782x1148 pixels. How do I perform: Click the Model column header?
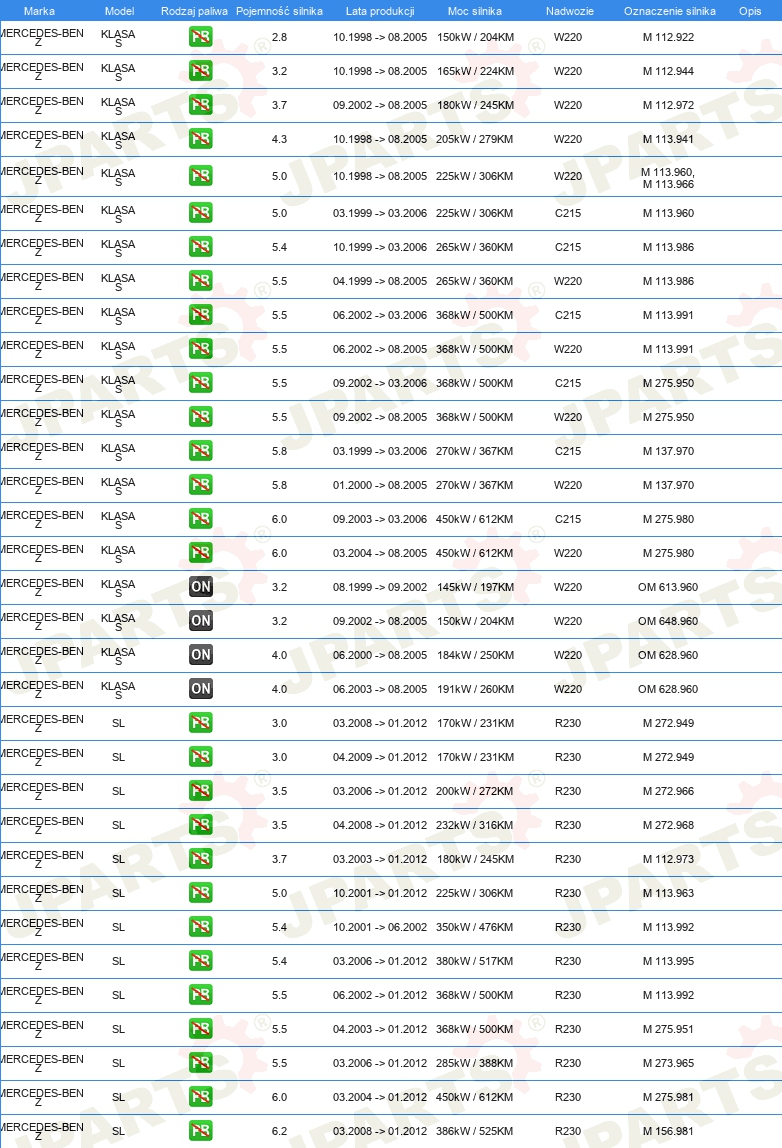[x=119, y=11]
